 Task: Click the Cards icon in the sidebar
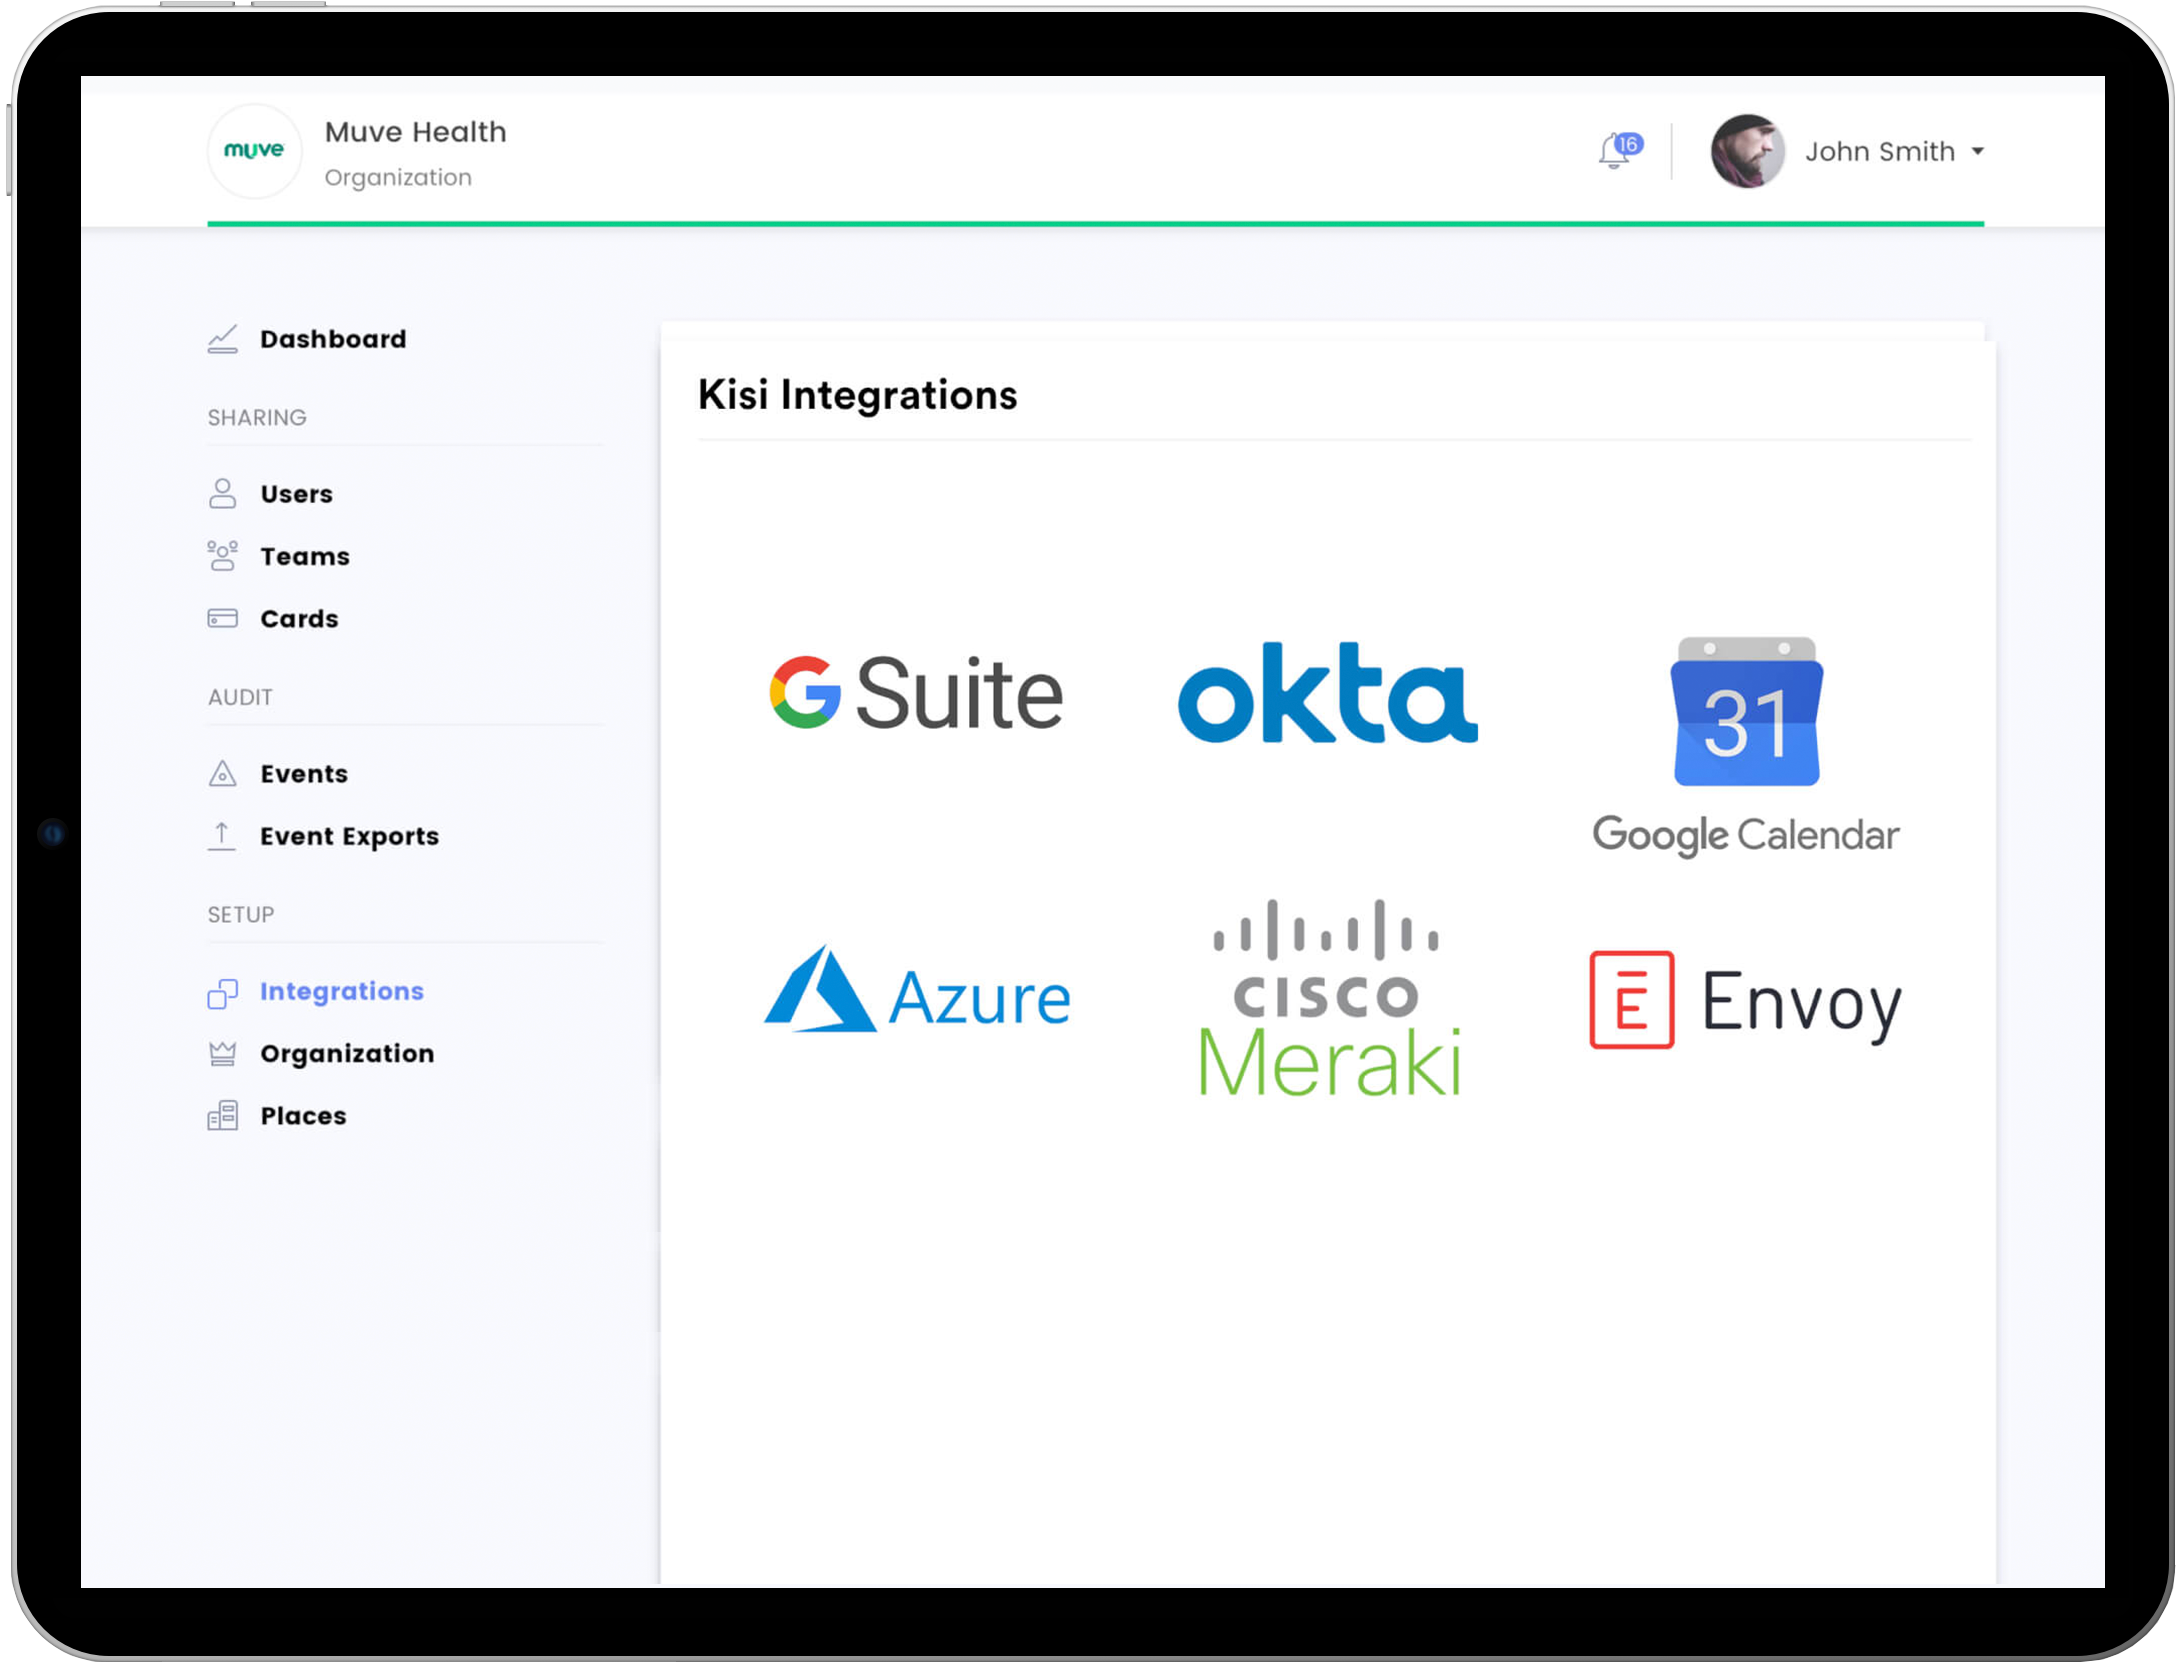tap(222, 619)
